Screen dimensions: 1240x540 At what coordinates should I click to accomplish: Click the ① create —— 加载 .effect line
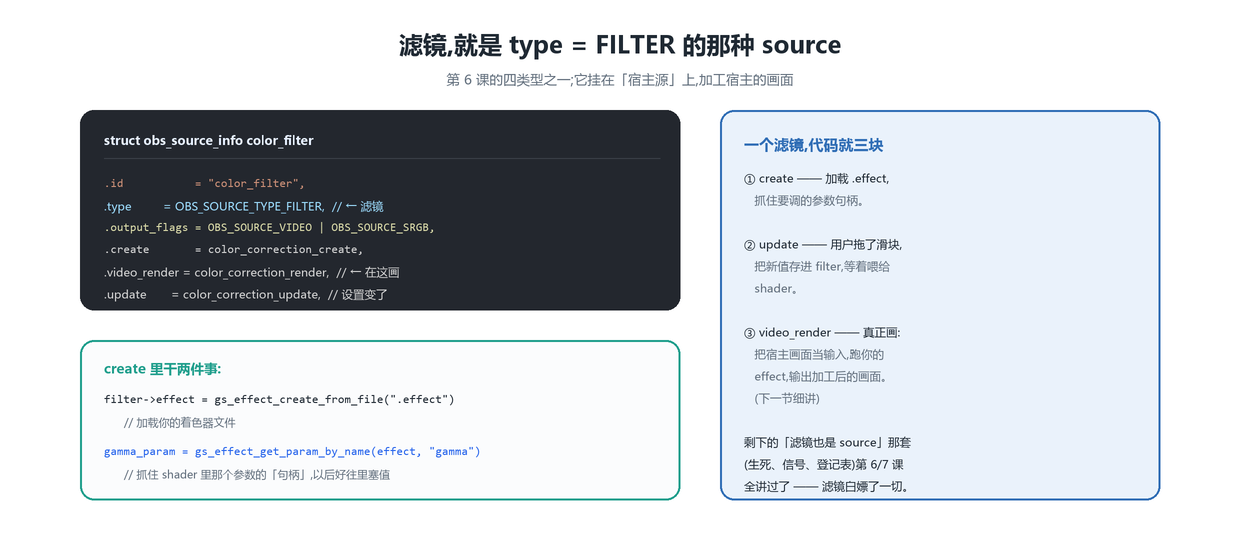tap(816, 178)
